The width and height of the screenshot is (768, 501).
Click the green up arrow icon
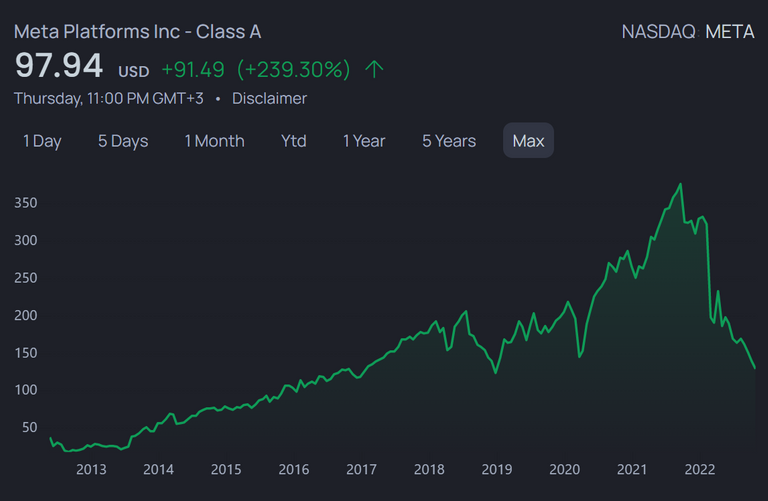[x=374, y=70]
